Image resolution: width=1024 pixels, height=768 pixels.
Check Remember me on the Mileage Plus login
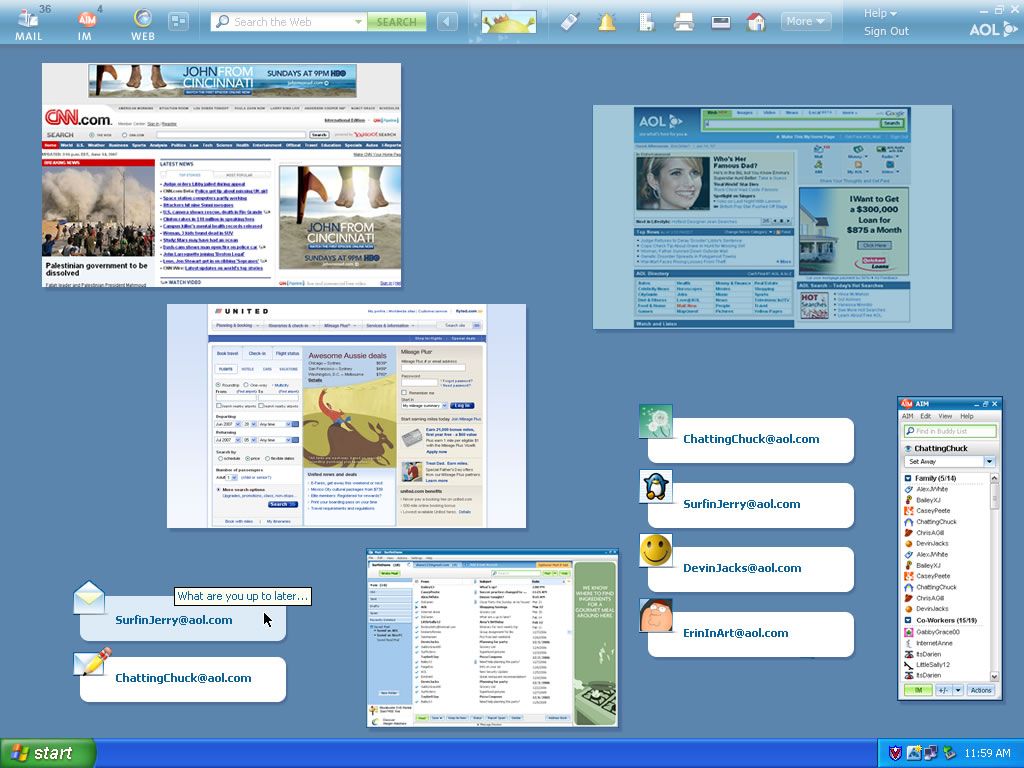[404, 392]
